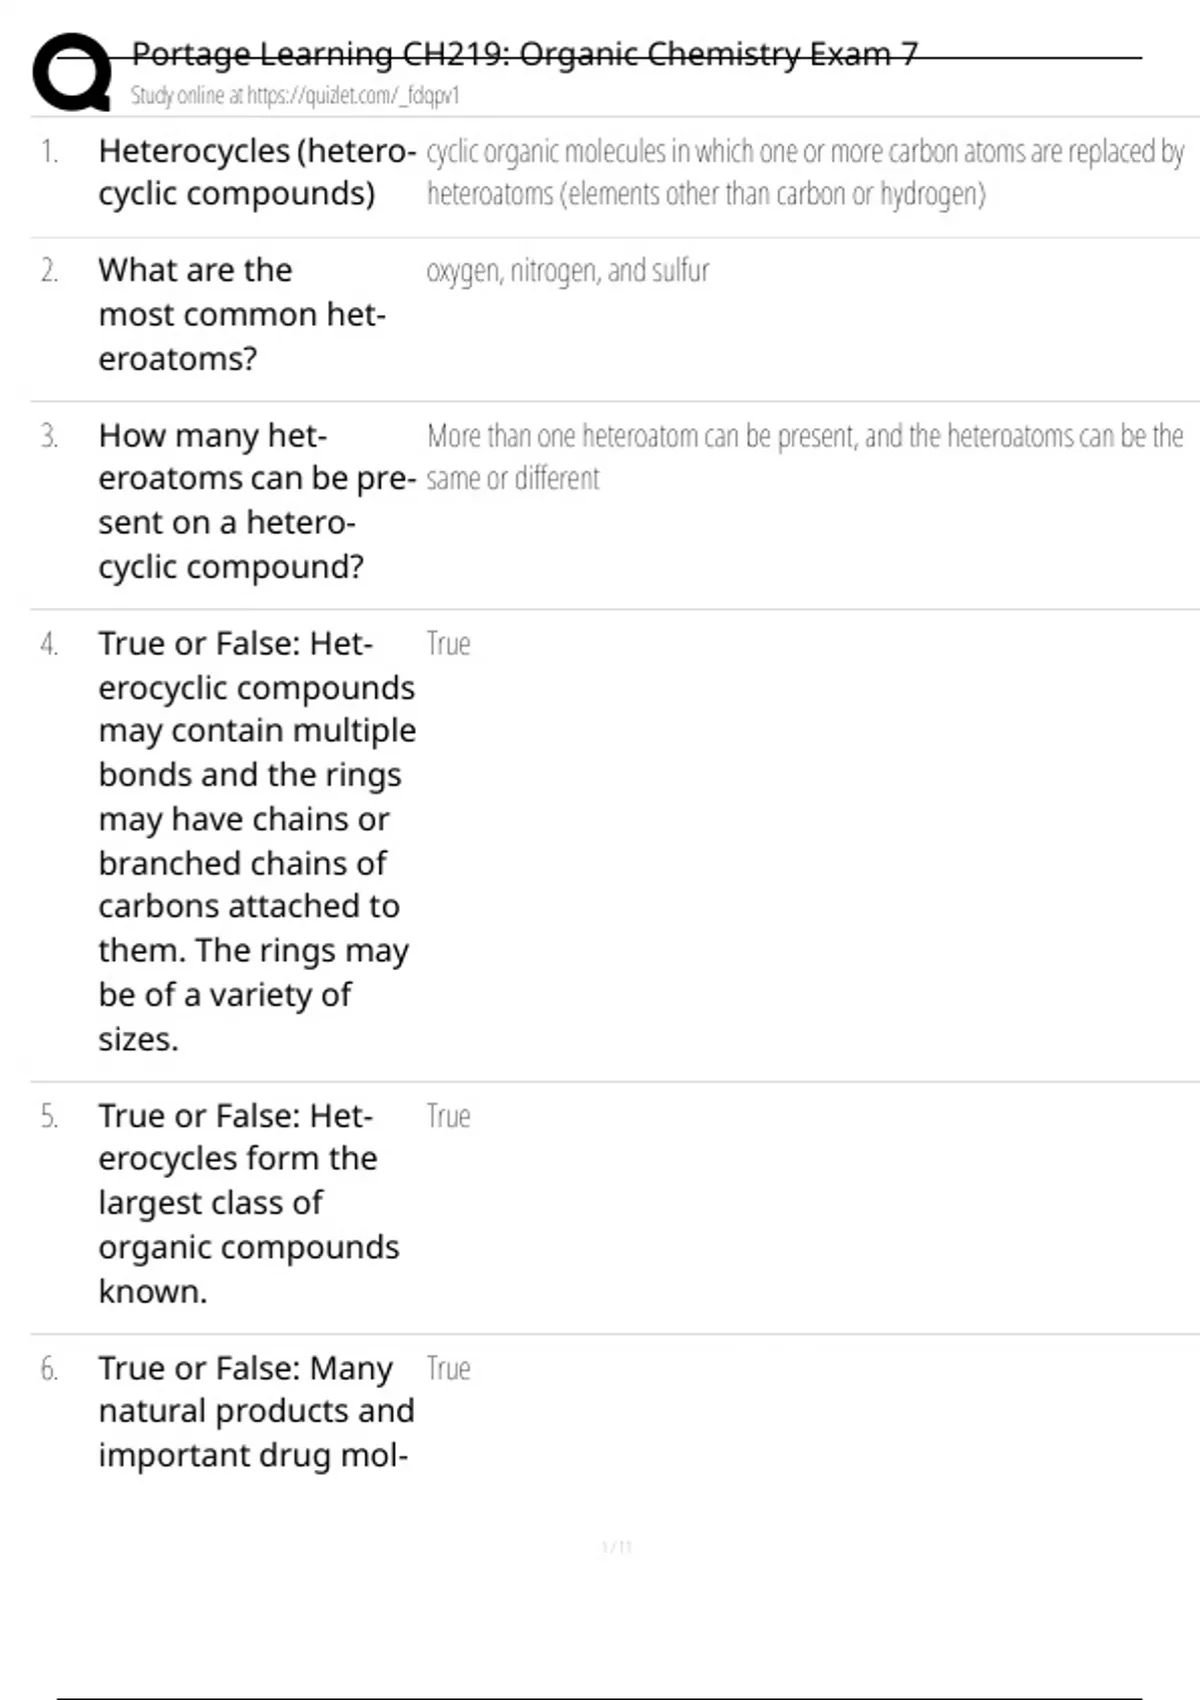Open the quizlet.com study online link
This screenshot has width=1200, height=1700.
tap(295, 96)
